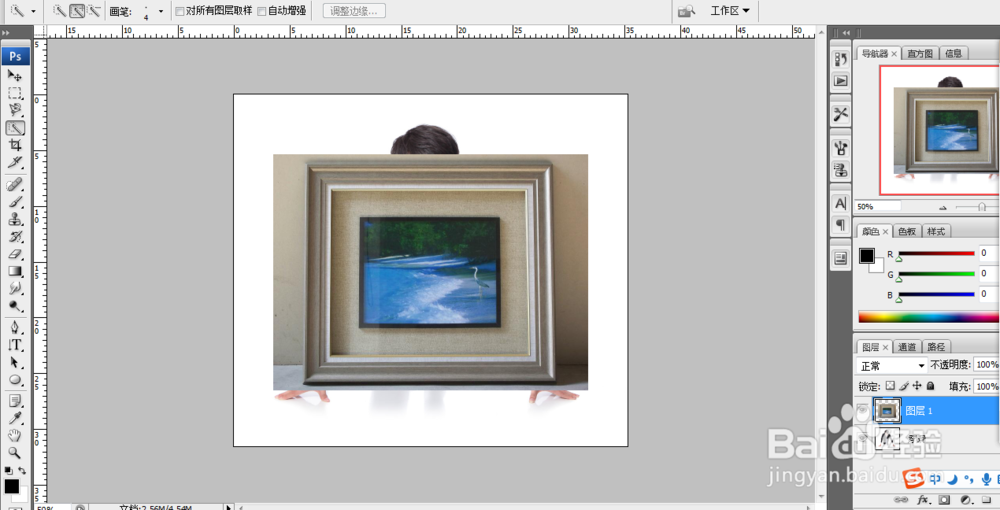
Task: Select the Crop tool
Action: (x=15, y=145)
